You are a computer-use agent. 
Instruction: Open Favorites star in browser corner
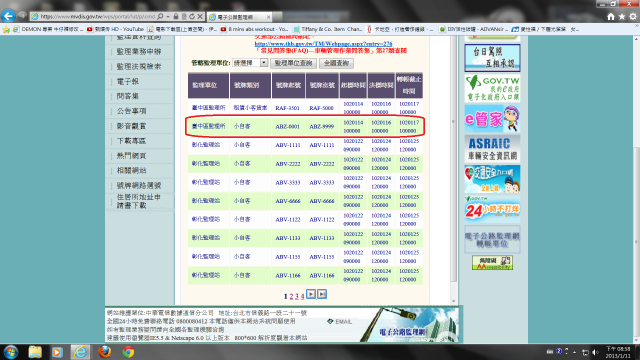pyautogui.click(x=622, y=16)
